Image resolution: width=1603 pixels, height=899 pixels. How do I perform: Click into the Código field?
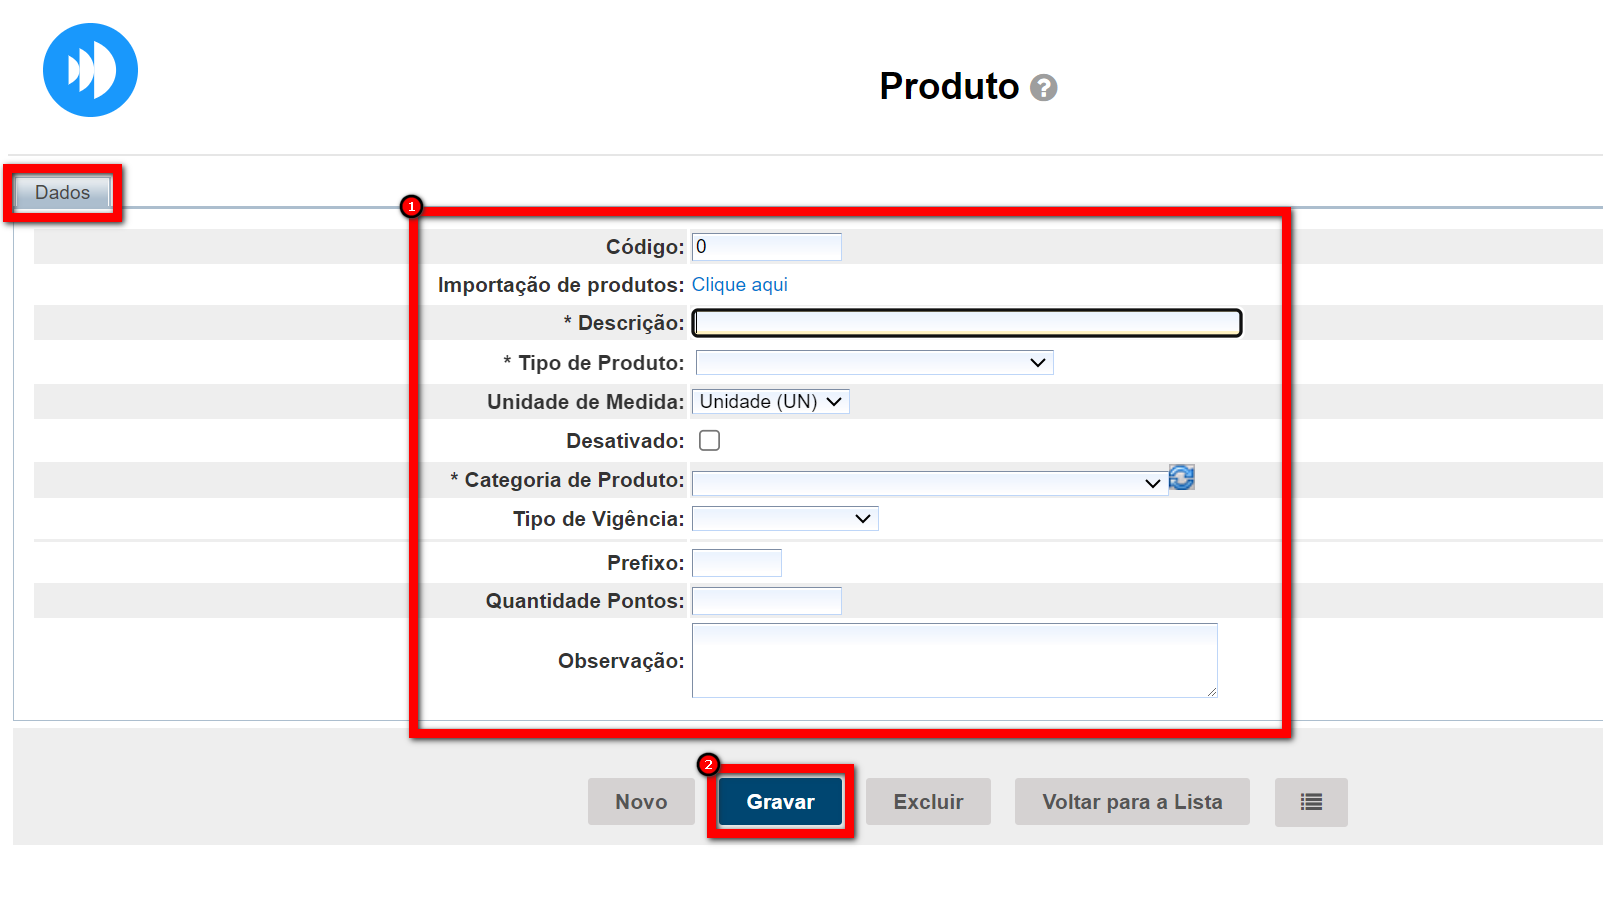(767, 247)
